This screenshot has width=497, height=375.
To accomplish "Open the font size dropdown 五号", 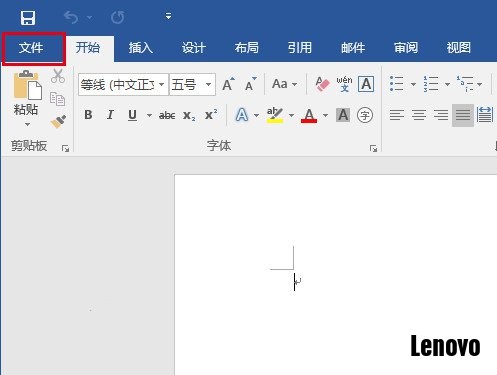I will (x=192, y=85).
